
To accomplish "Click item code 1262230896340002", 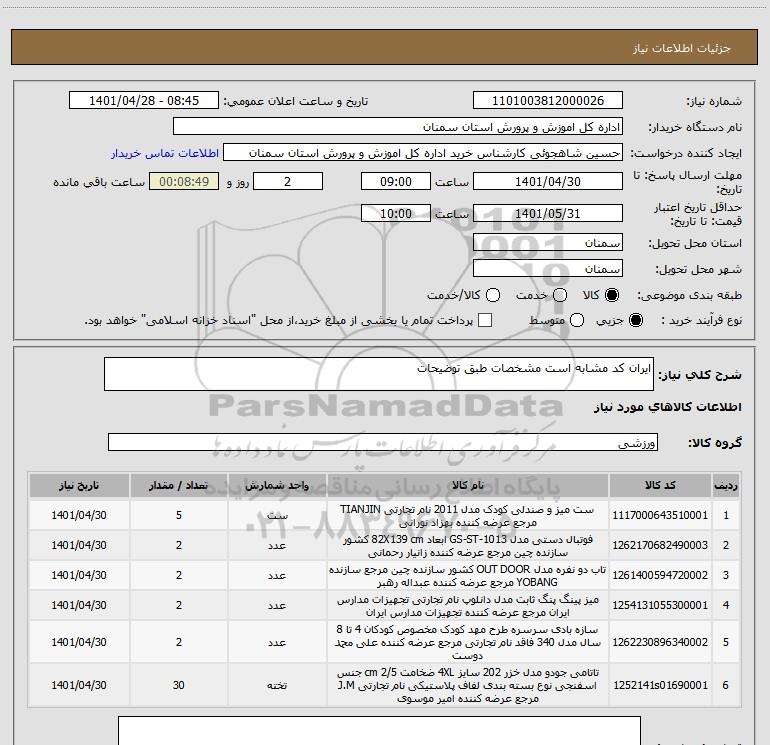I will click(660, 642).
